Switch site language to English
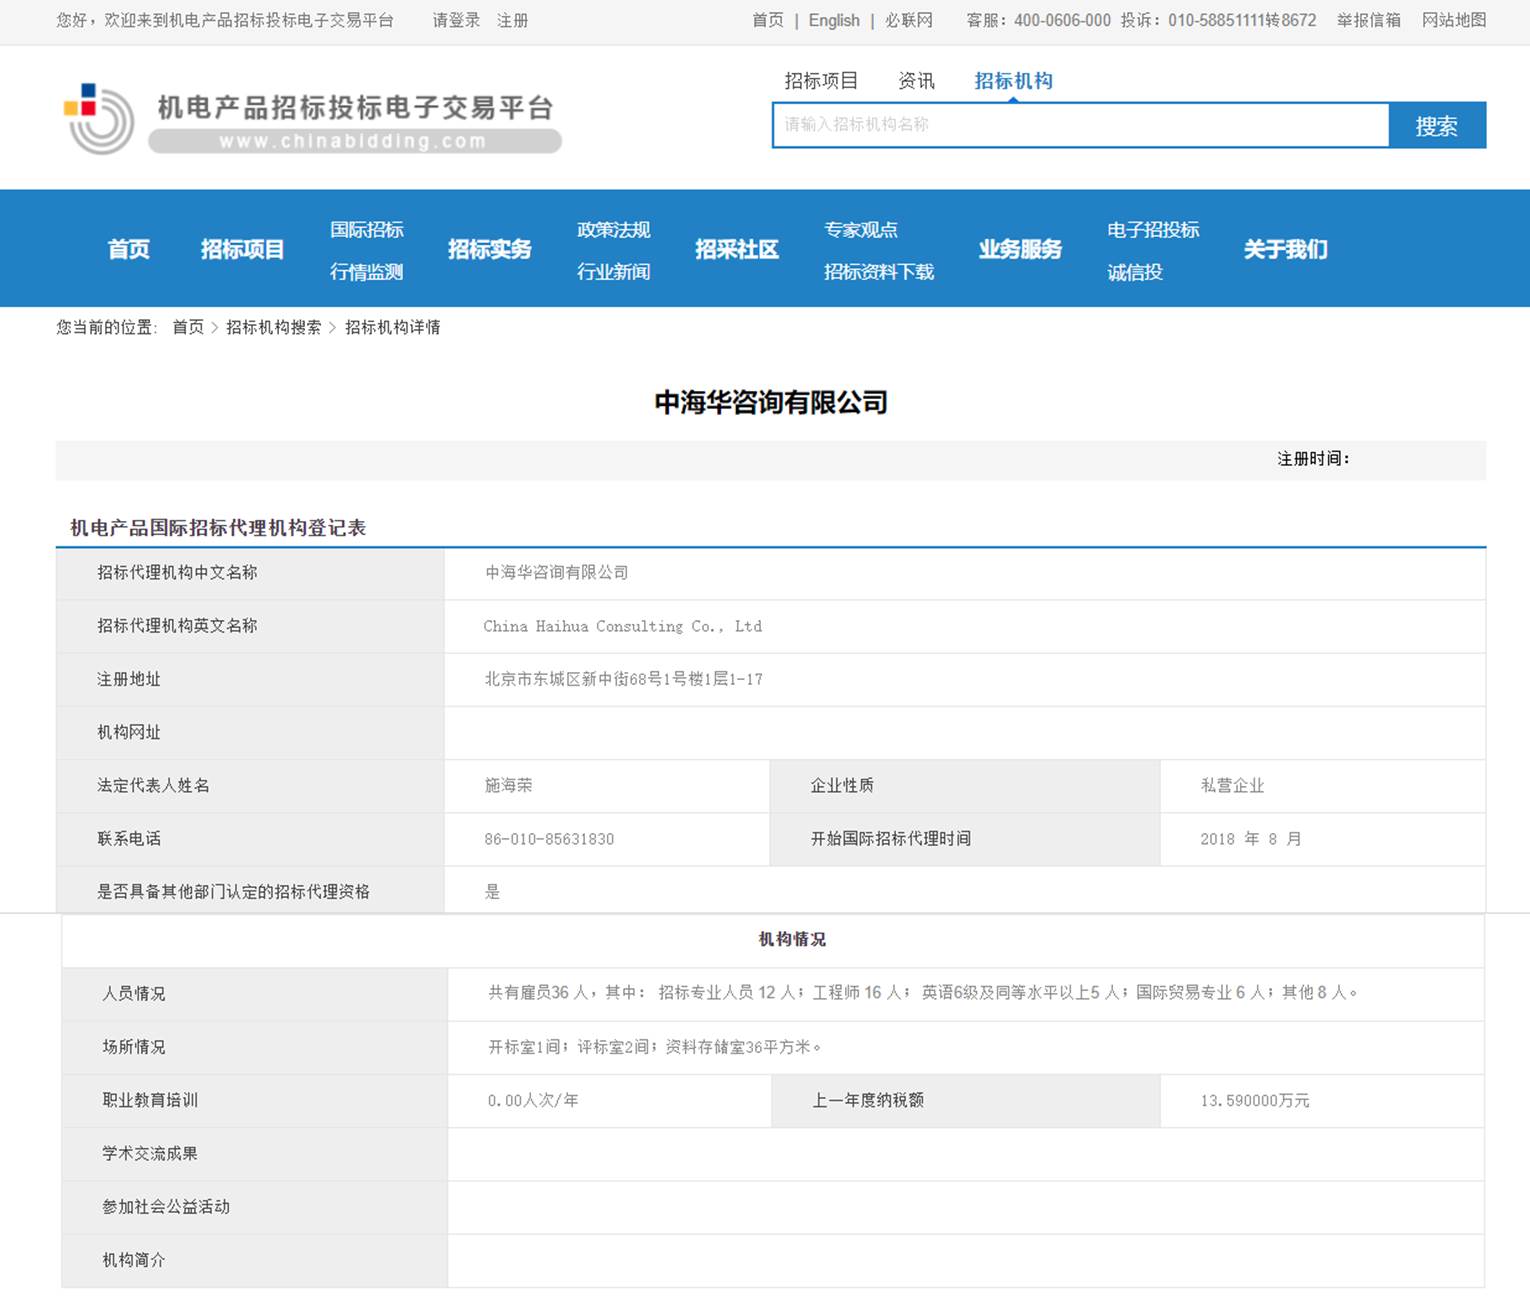The height and width of the screenshot is (1303, 1530). pos(834,20)
